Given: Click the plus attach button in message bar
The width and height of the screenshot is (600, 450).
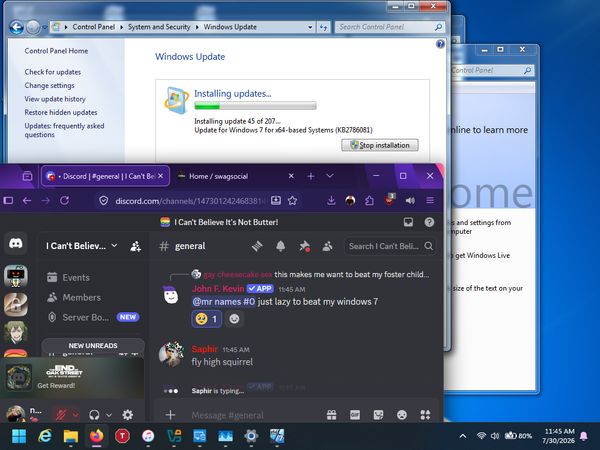Looking at the screenshot, I should coord(171,415).
